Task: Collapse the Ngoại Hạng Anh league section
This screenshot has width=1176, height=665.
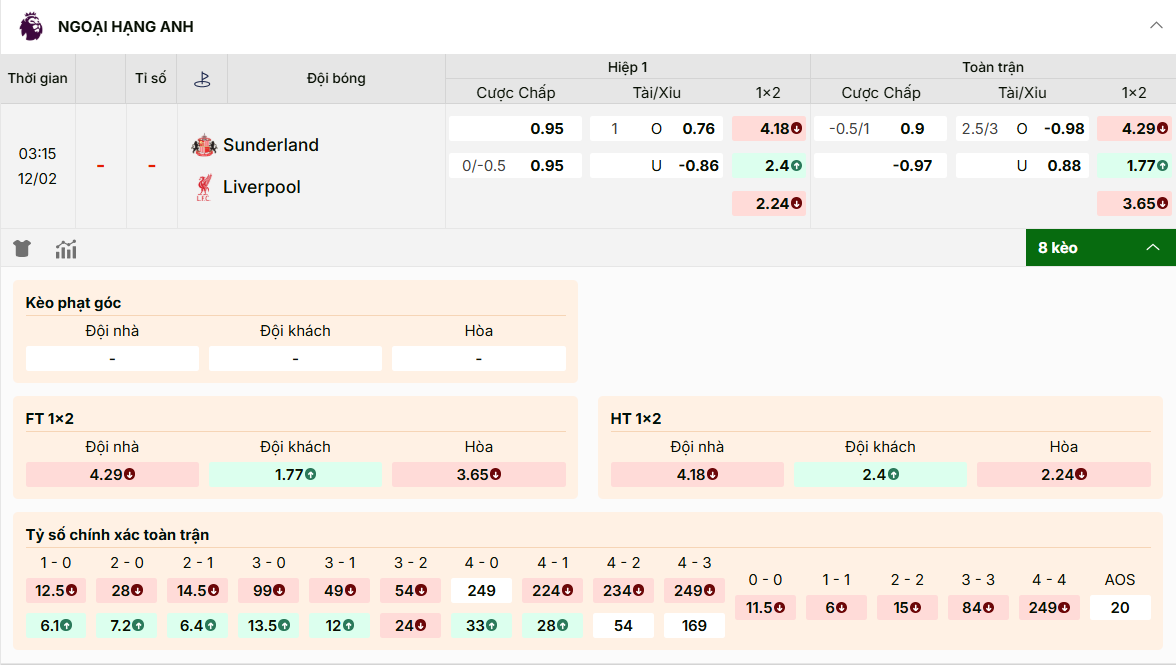Action: [x=1156, y=26]
